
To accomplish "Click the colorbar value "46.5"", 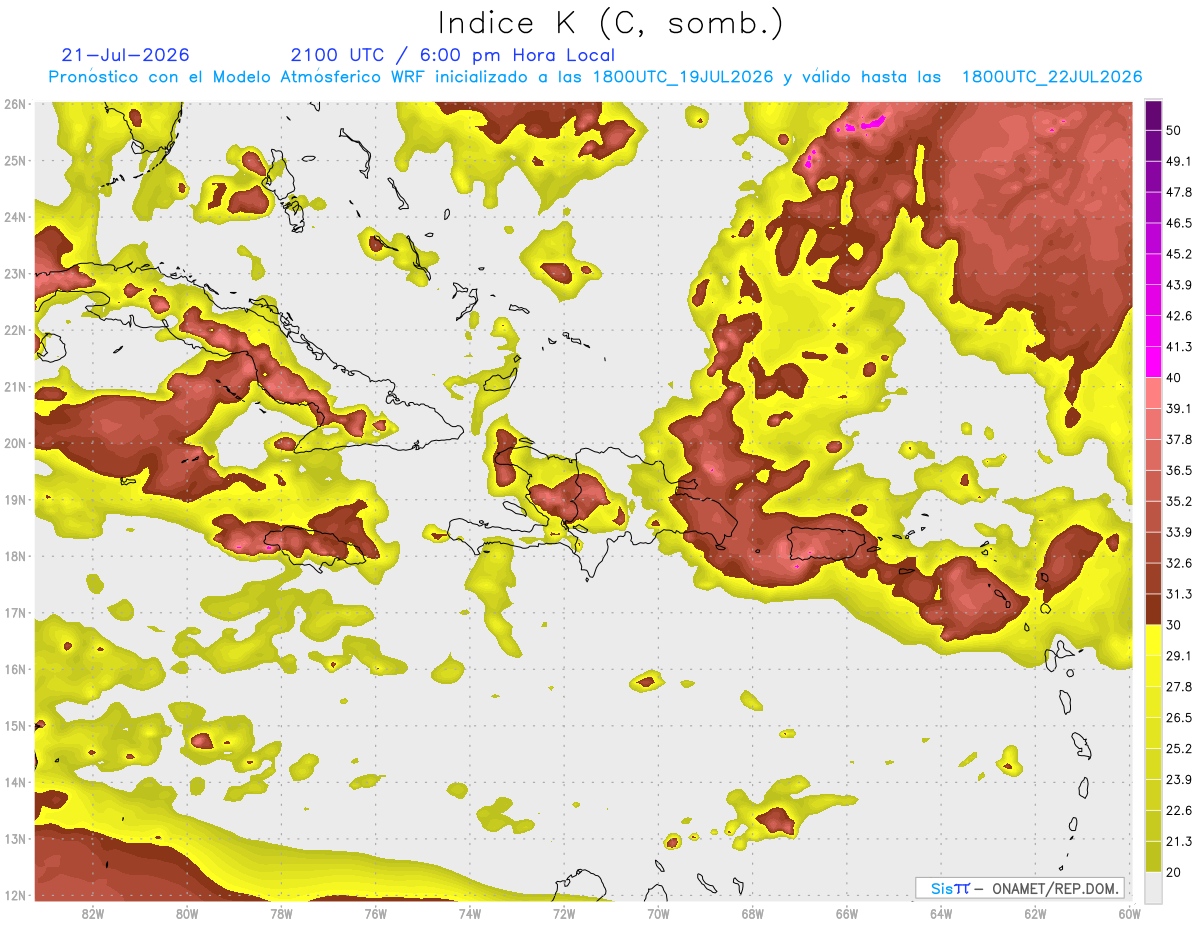I will [1179, 223].
